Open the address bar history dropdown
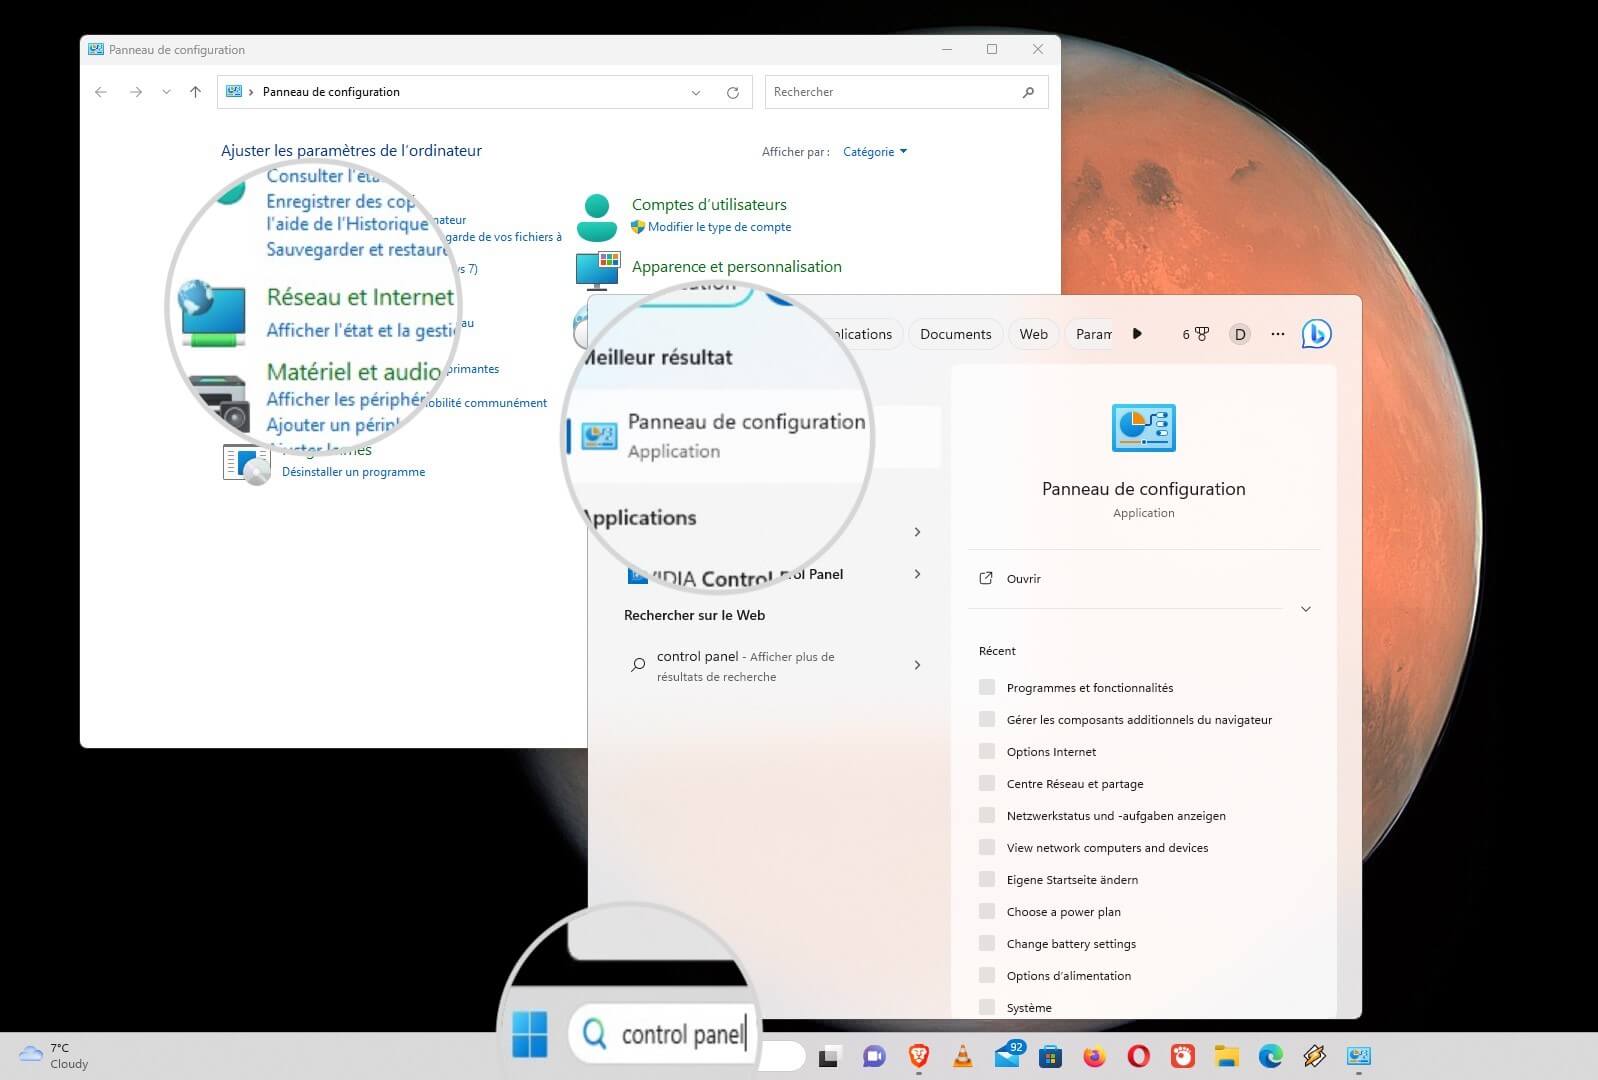This screenshot has width=1598, height=1080. [696, 92]
